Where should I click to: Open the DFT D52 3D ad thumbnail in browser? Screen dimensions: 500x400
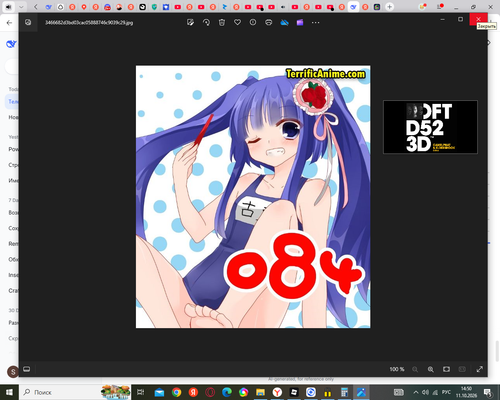tap(430, 127)
